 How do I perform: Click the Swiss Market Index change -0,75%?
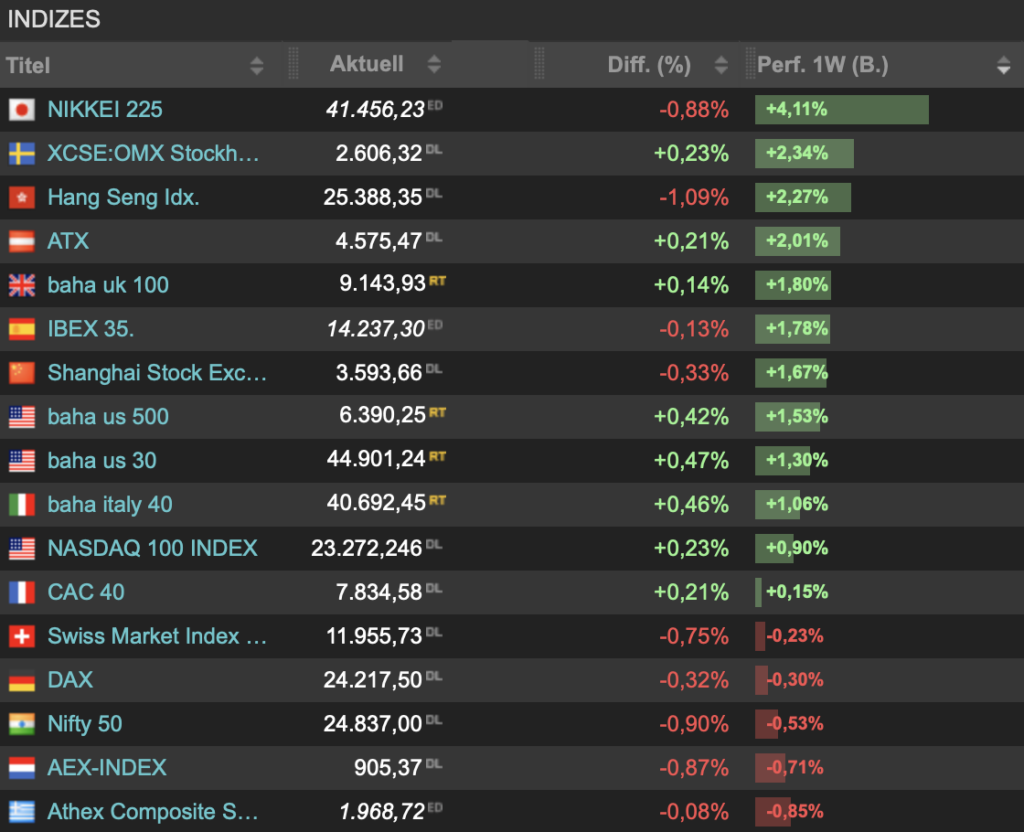click(x=694, y=636)
